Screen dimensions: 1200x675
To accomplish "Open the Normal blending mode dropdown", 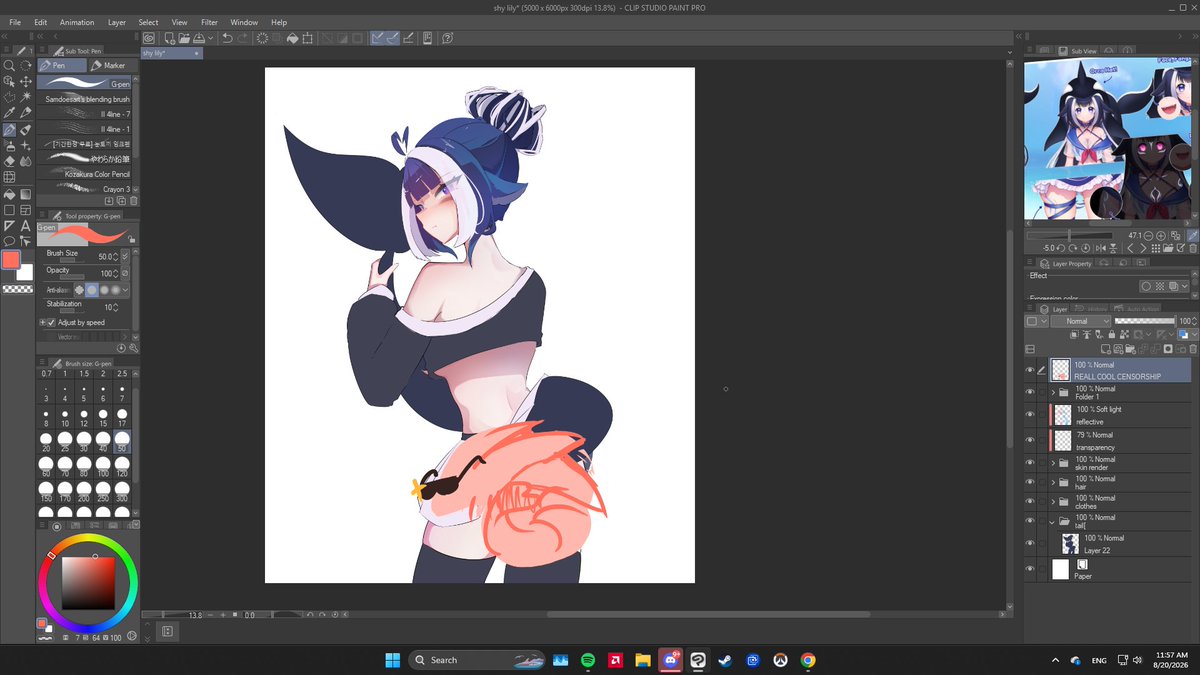I will [x=1081, y=321].
